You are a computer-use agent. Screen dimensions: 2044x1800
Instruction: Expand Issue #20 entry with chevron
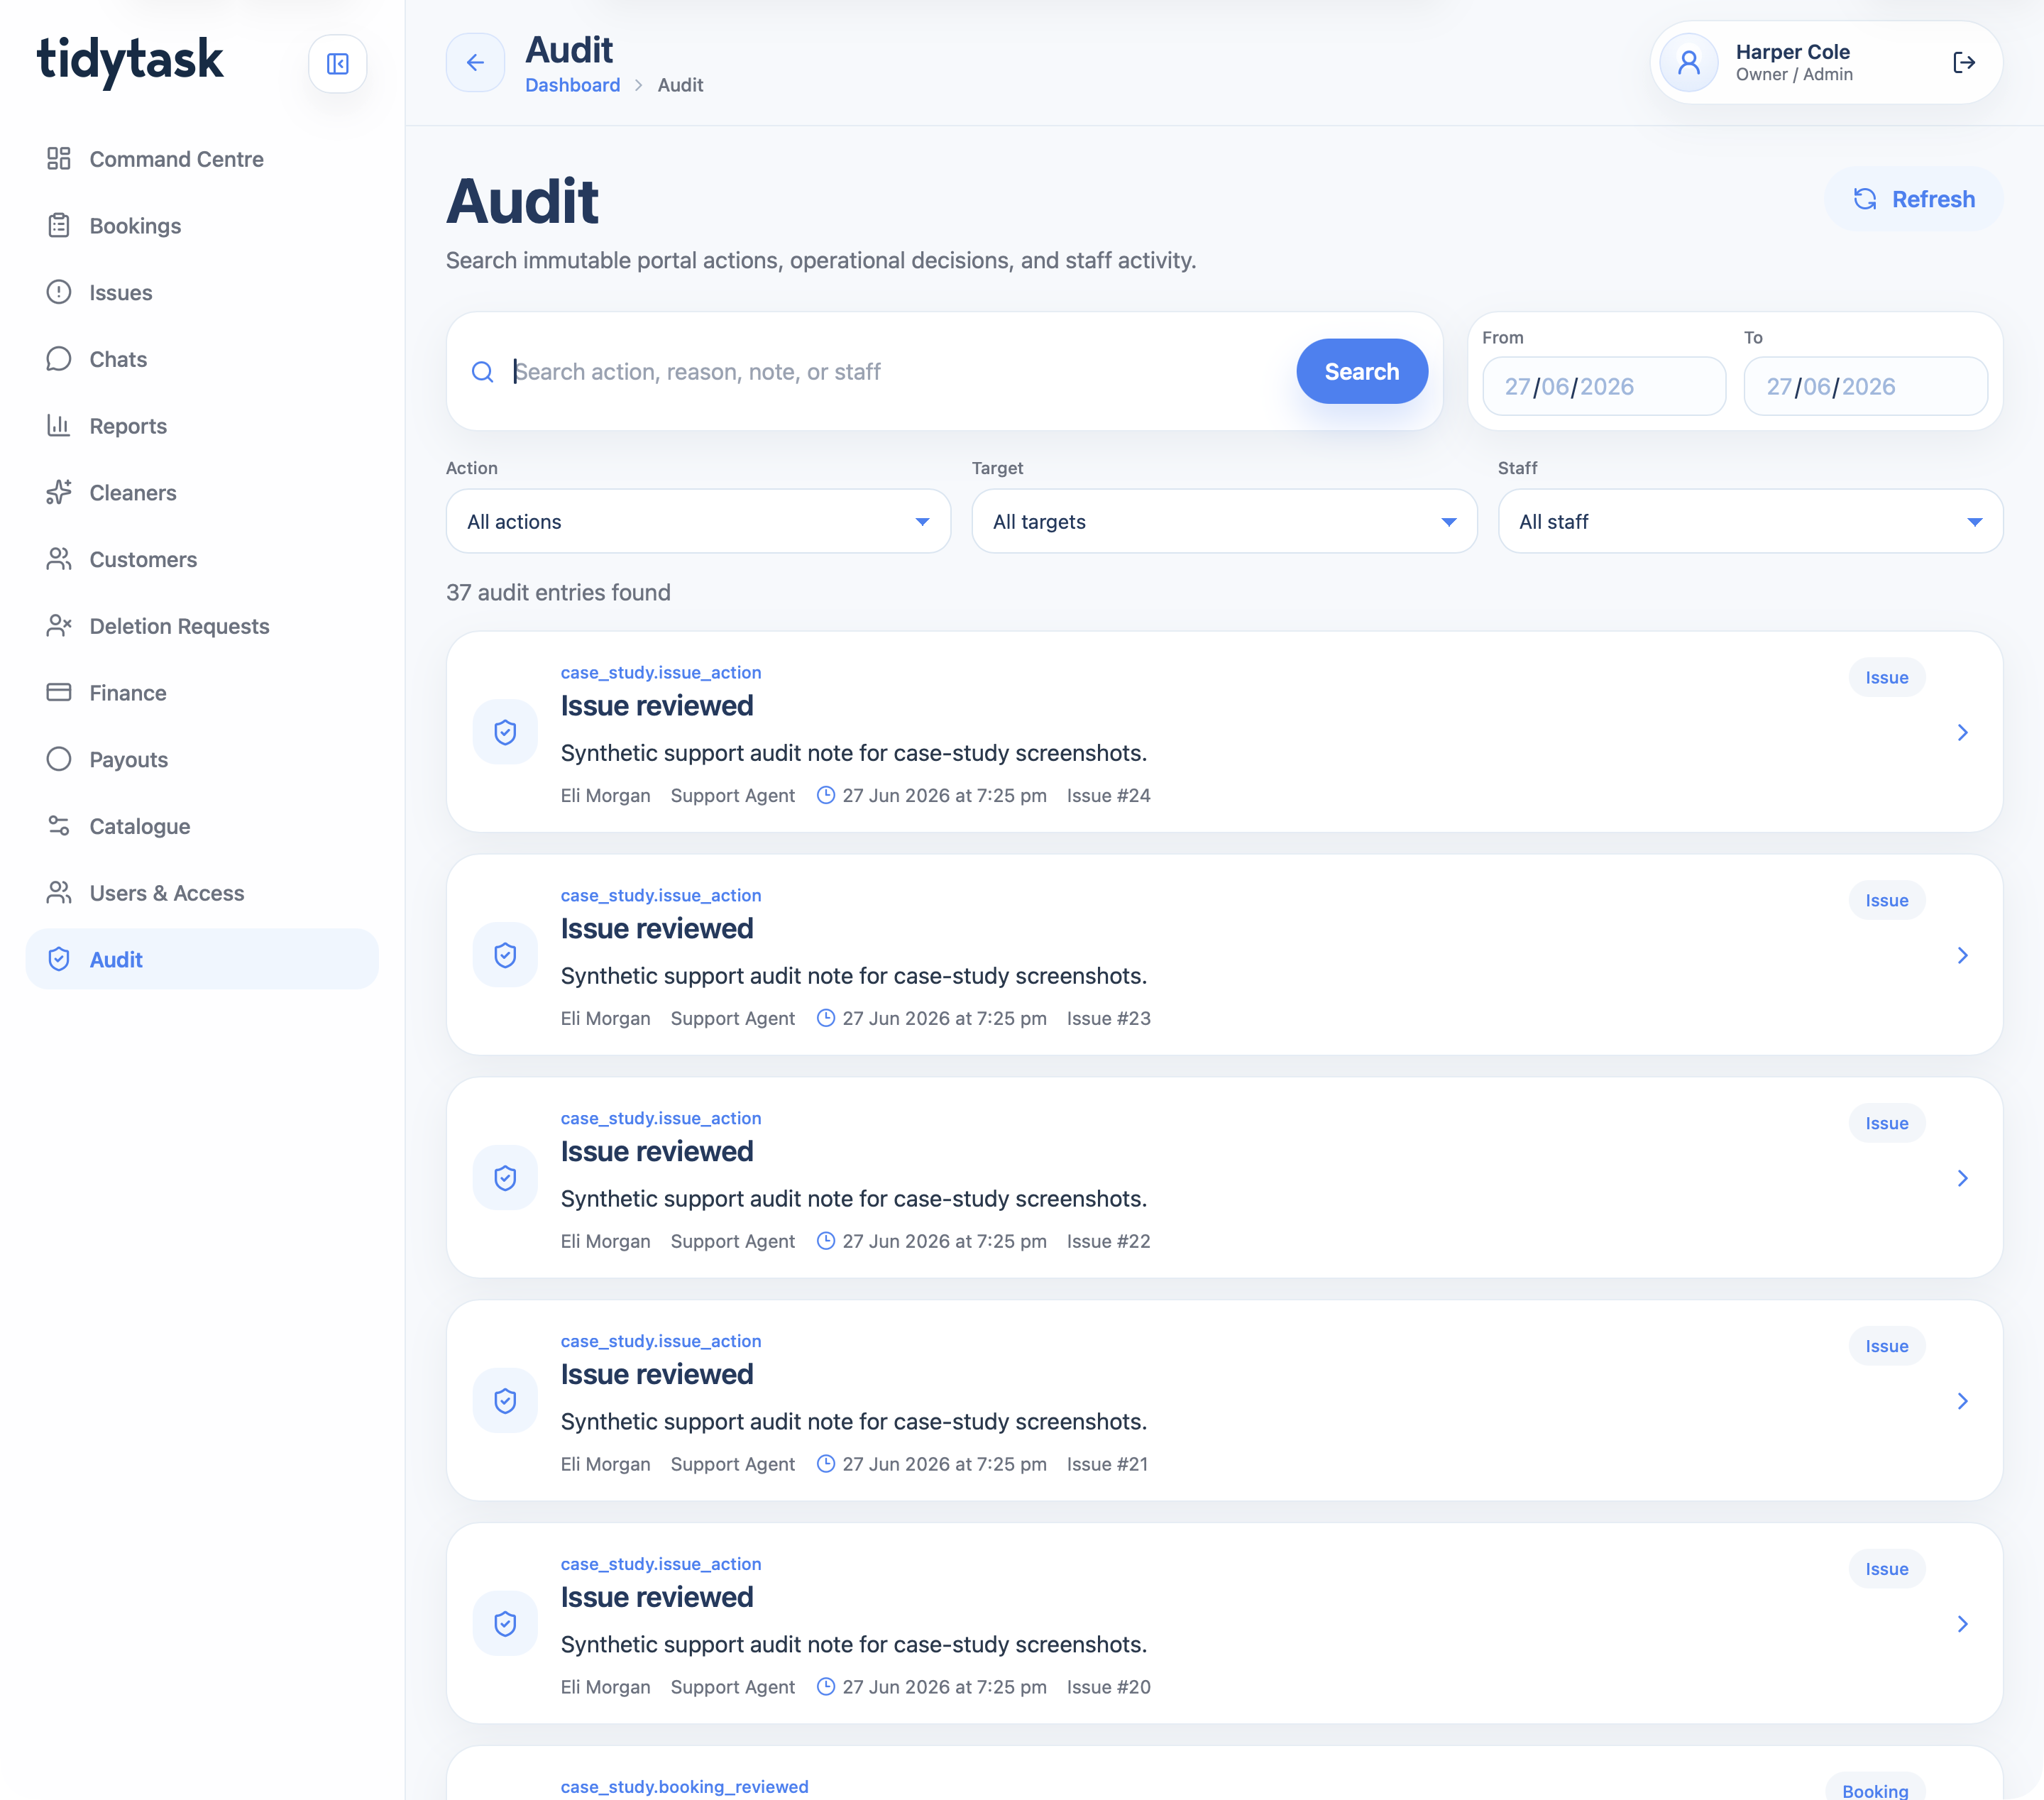coord(1962,1624)
